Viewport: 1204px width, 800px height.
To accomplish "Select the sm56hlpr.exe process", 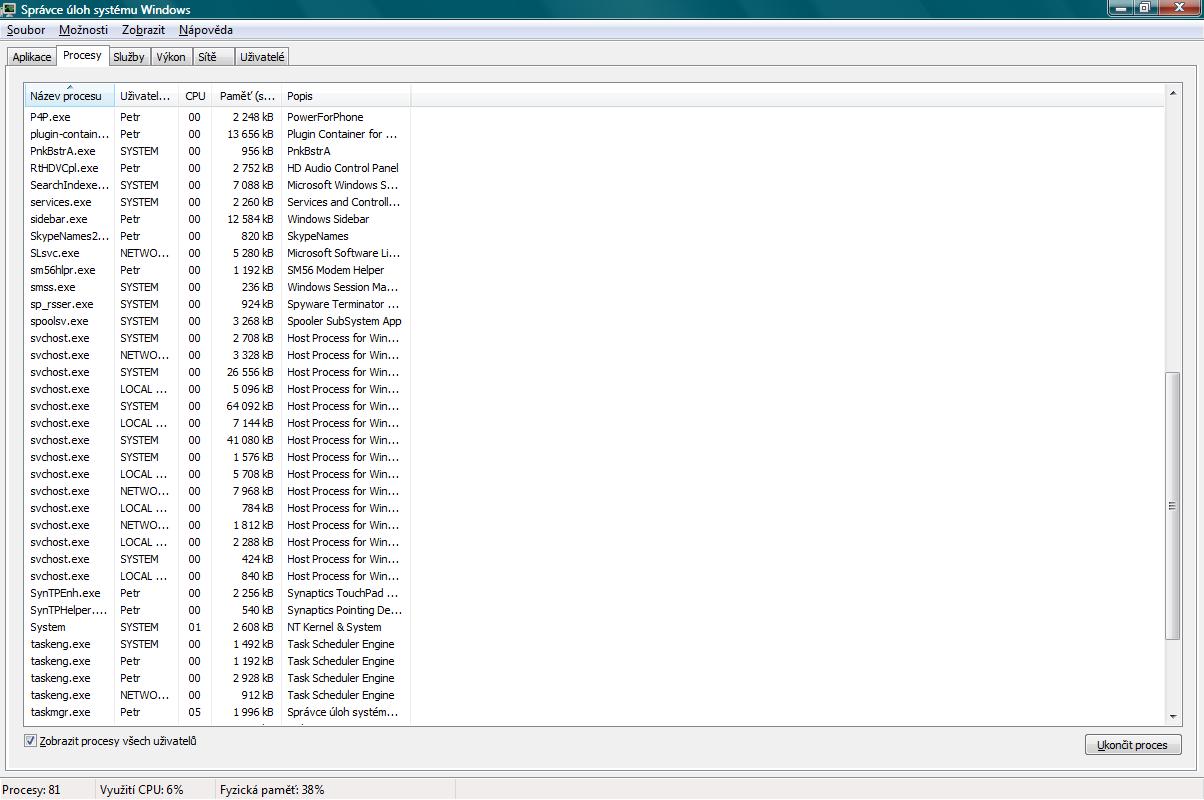I will (217, 270).
